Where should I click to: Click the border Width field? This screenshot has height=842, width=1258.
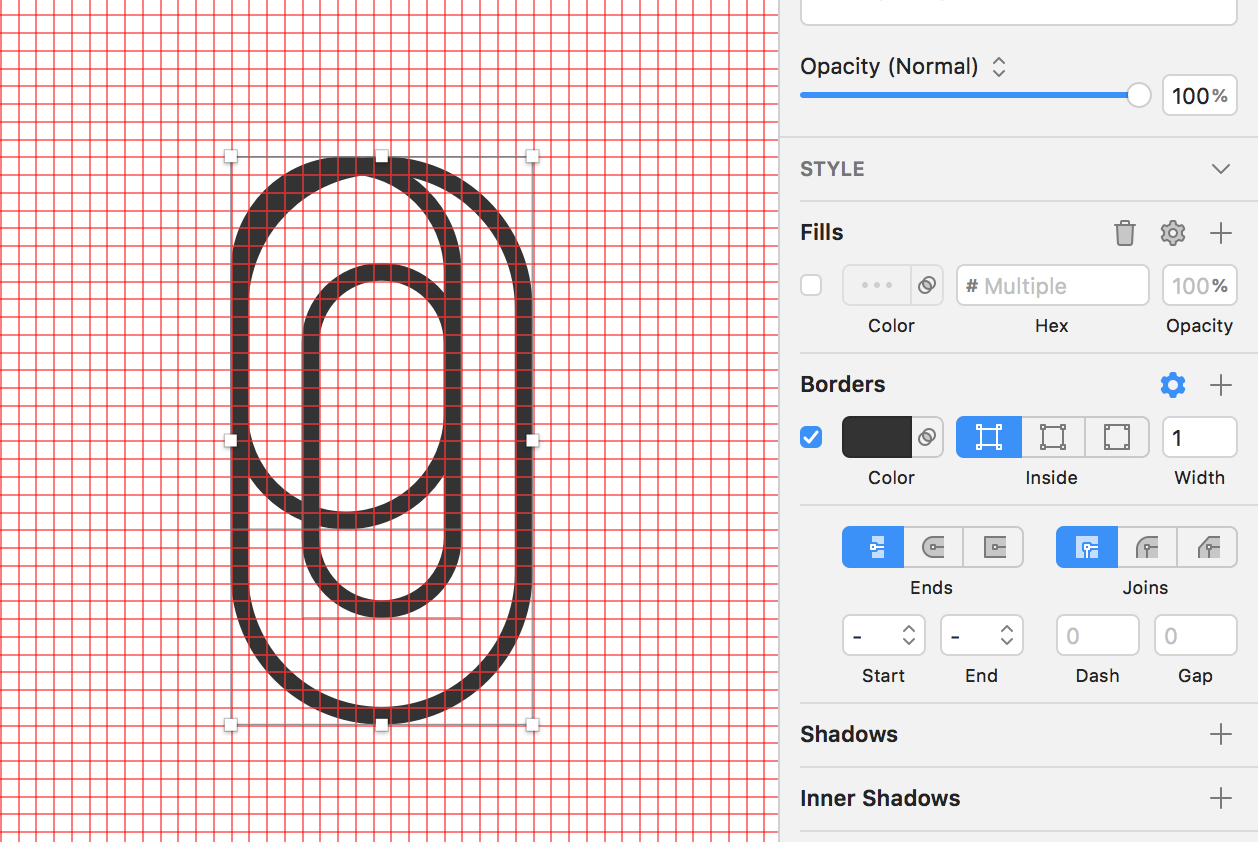tap(1200, 437)
